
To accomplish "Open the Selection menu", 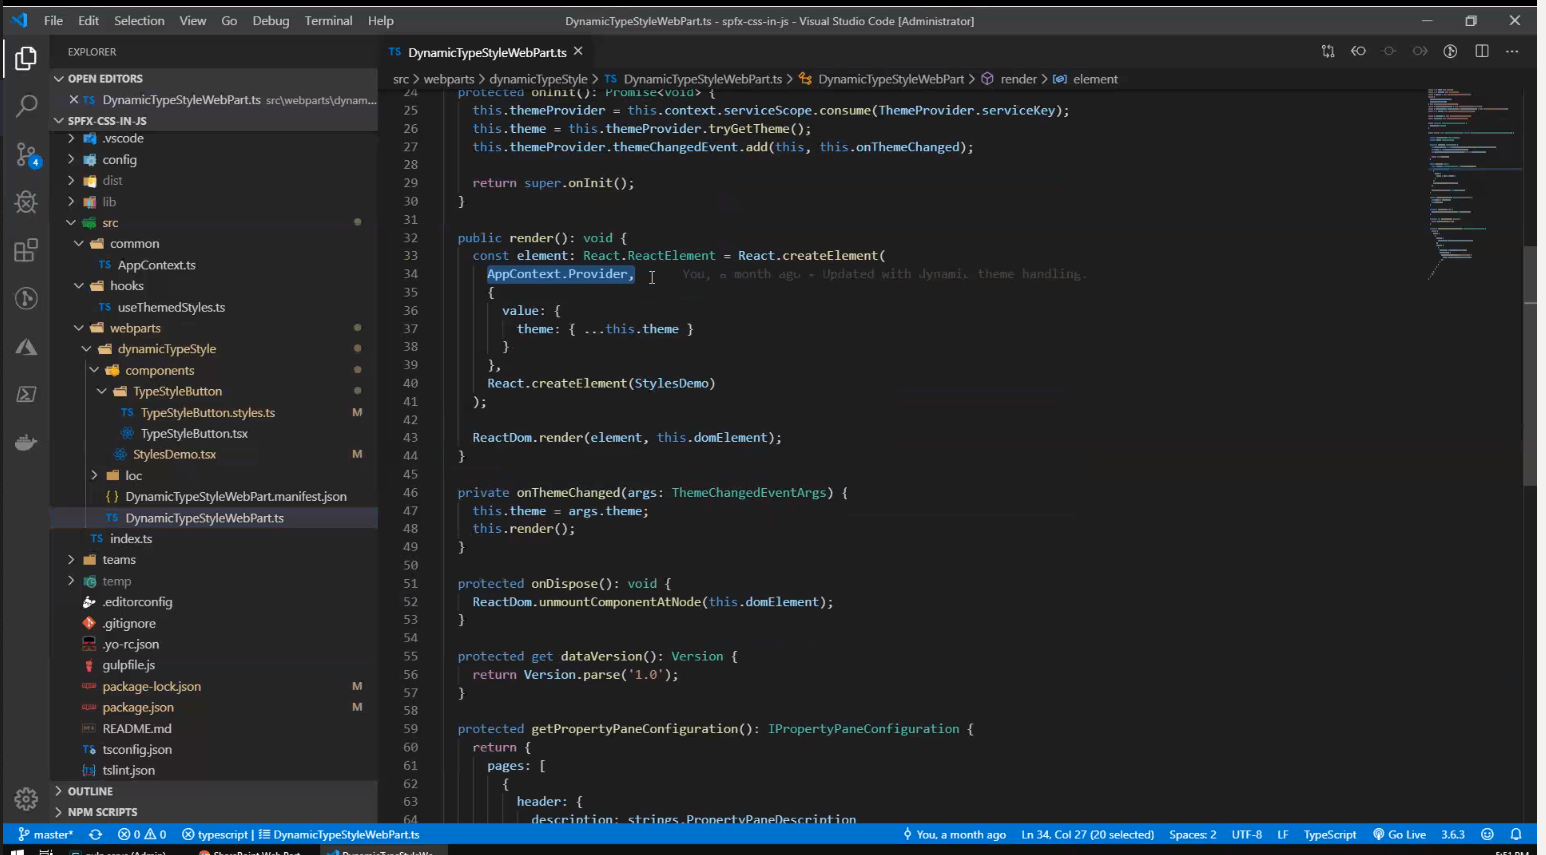I will point(139,21).
